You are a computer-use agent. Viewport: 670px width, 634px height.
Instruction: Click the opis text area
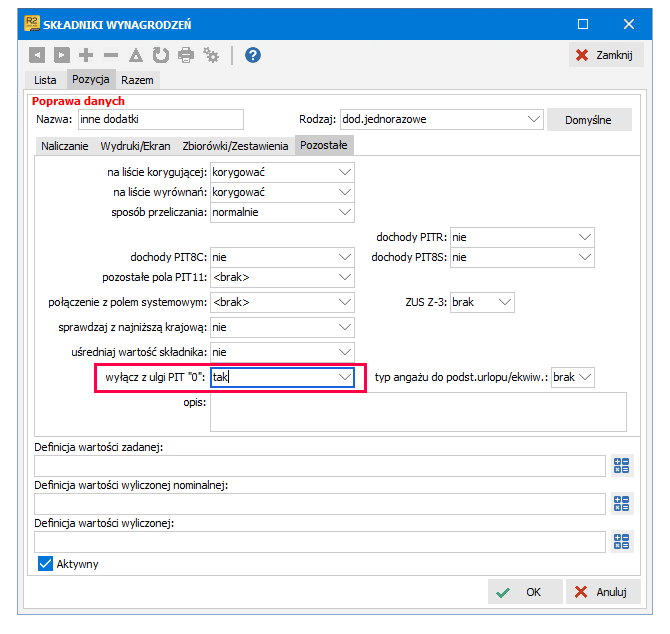418,412
